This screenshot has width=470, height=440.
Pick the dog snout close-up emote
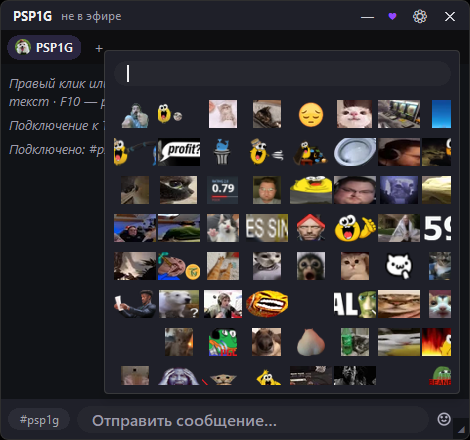click(x=267, y=342)
